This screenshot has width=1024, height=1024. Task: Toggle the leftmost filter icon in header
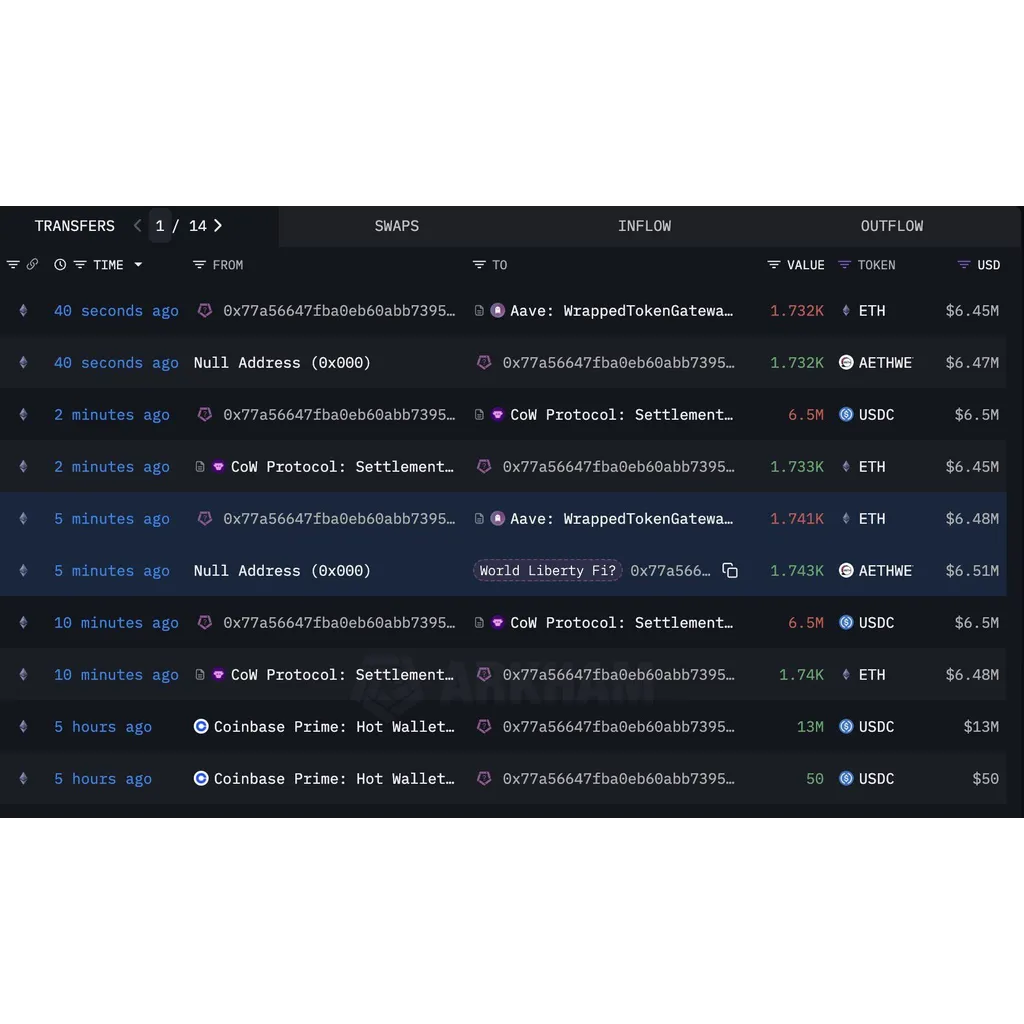point(13,264)
